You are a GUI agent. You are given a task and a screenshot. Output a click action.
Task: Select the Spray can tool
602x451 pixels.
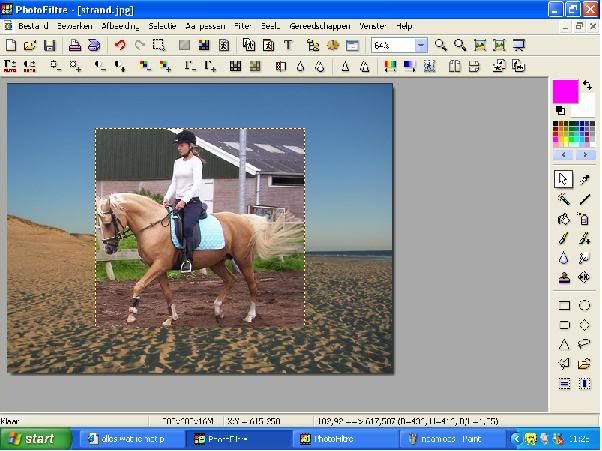(584, 219)
